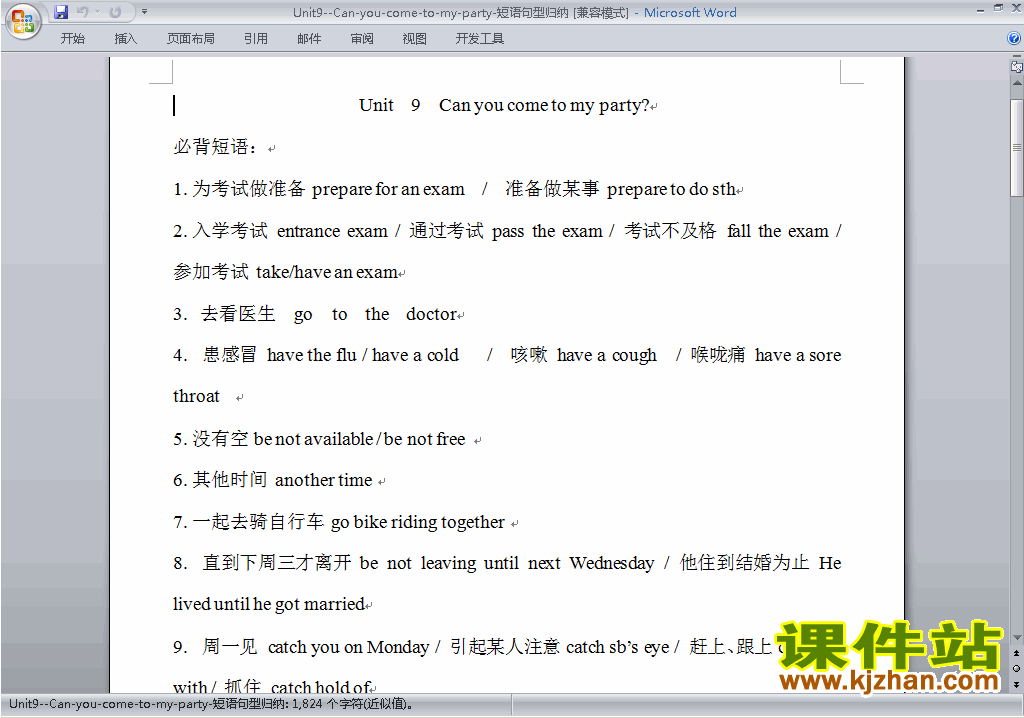Click the Chinese text '去看医生'

(238, 314)
